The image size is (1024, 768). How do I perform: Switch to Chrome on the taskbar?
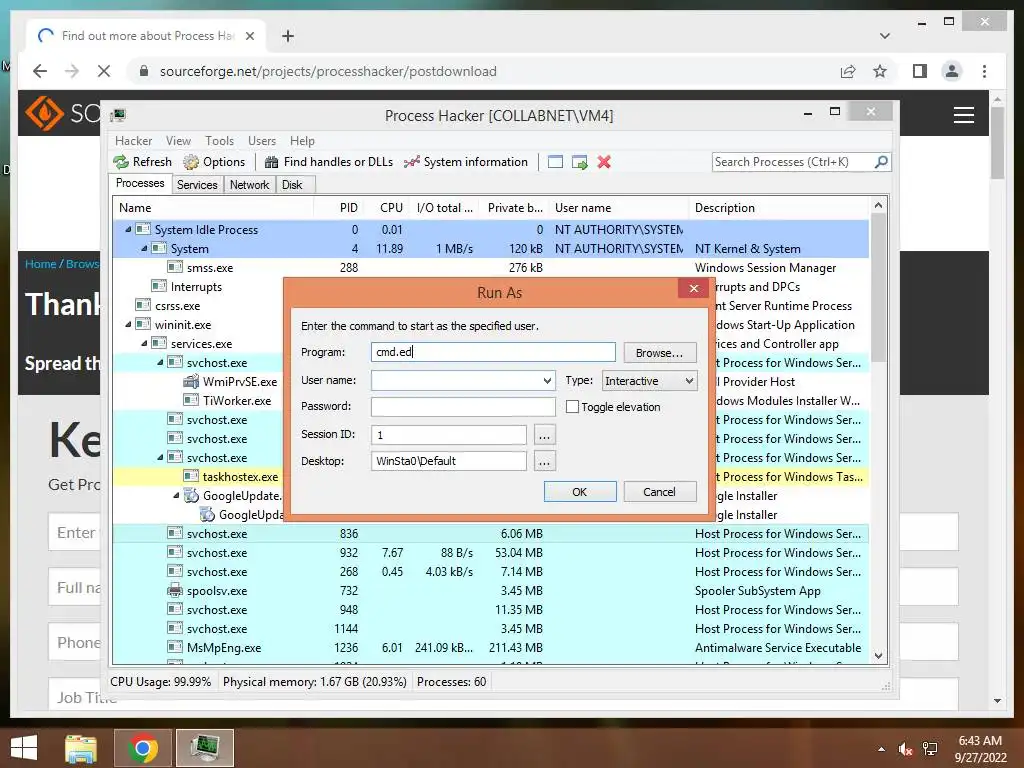coord(142,748)
